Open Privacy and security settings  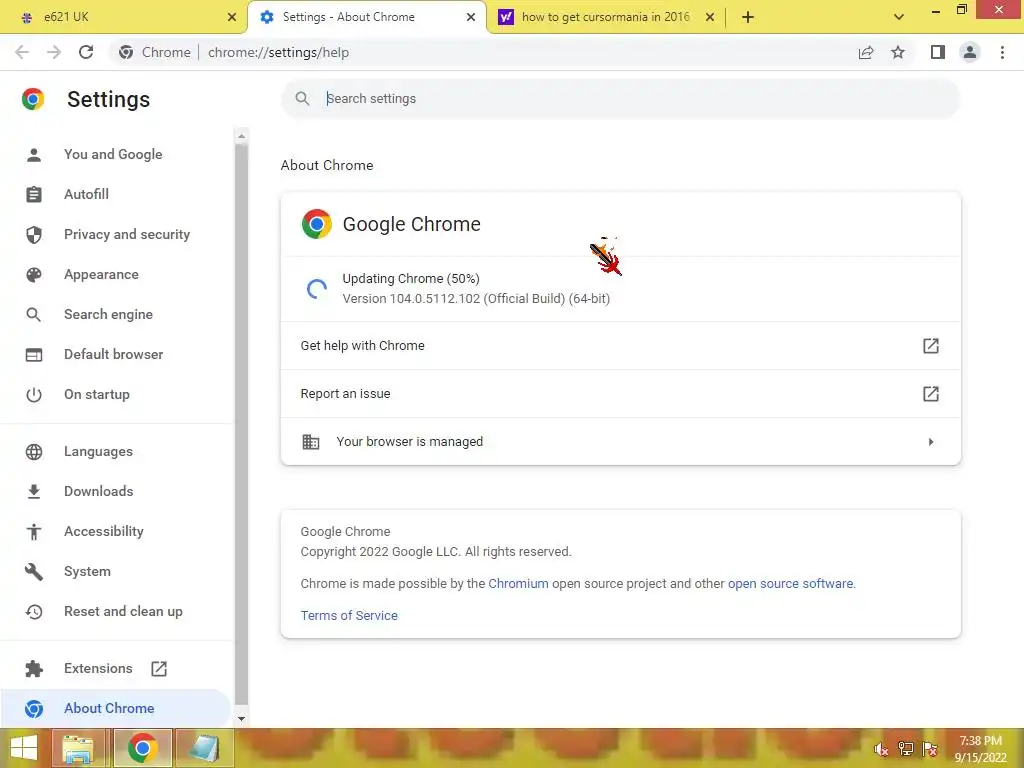[127, 234]
